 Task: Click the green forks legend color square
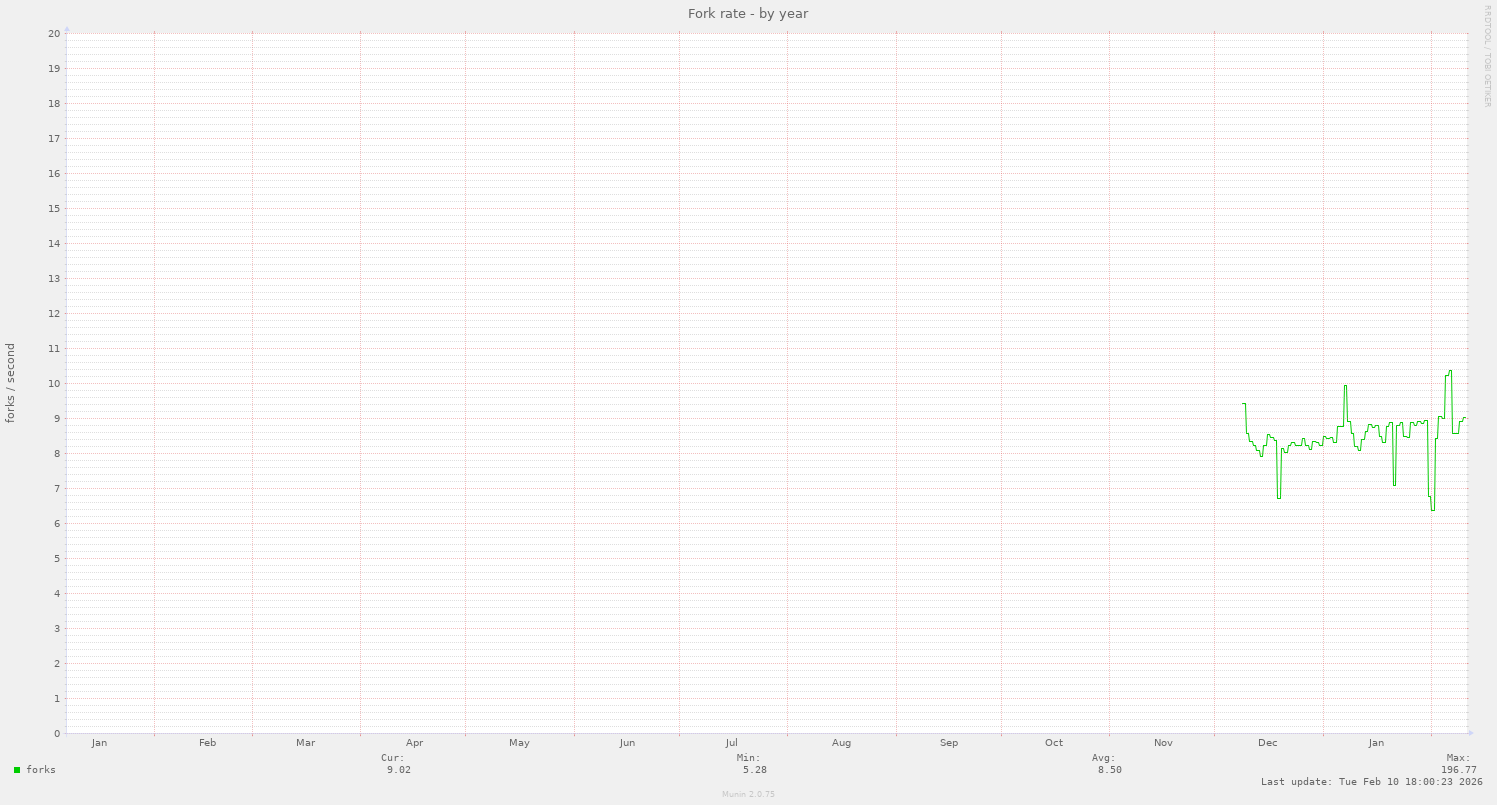[17, 770]
